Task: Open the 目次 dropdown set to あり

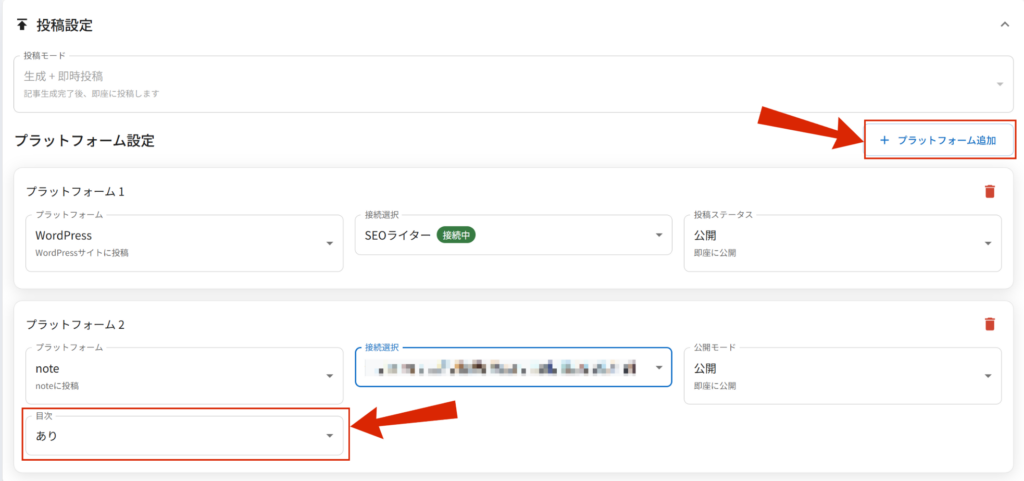Action: [184, 436]
